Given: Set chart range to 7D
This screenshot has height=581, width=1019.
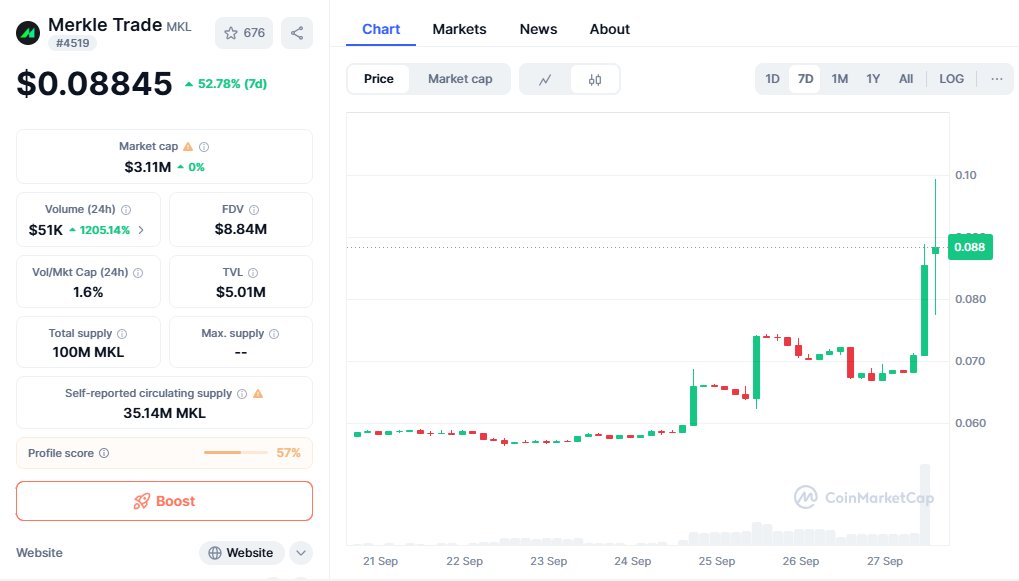Looking at the screenshot, I should click(805, 79).
